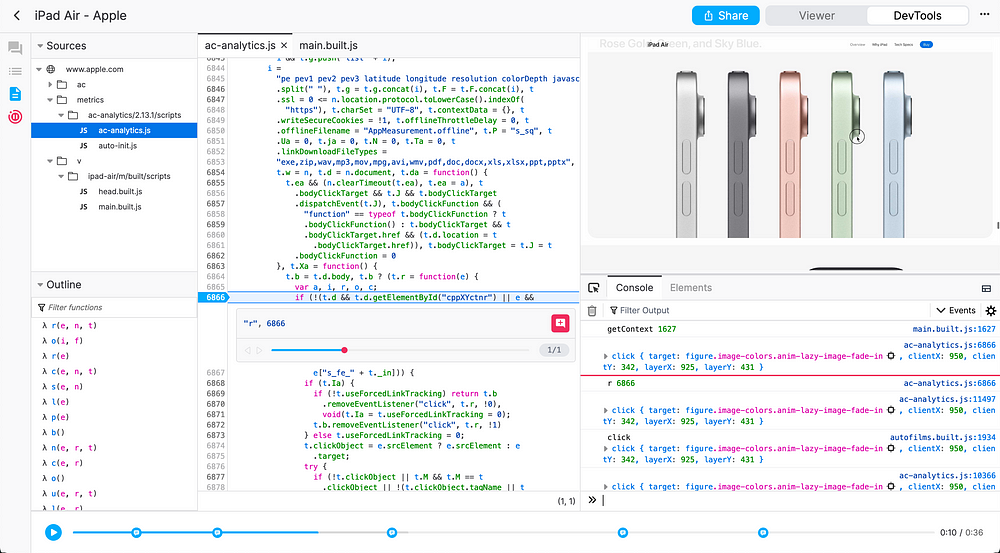Click the Share button
This screenshot has width=1000, height=553.
726,16
